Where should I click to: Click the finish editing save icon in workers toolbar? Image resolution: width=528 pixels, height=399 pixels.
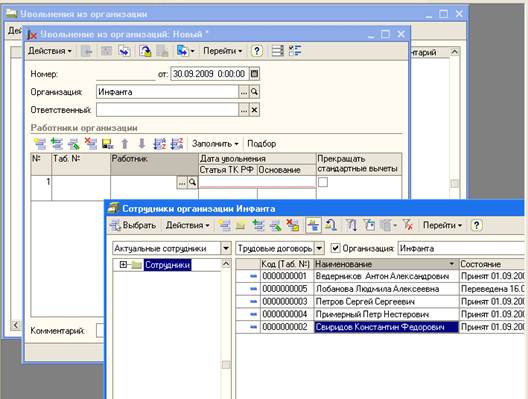click(108, 144)
